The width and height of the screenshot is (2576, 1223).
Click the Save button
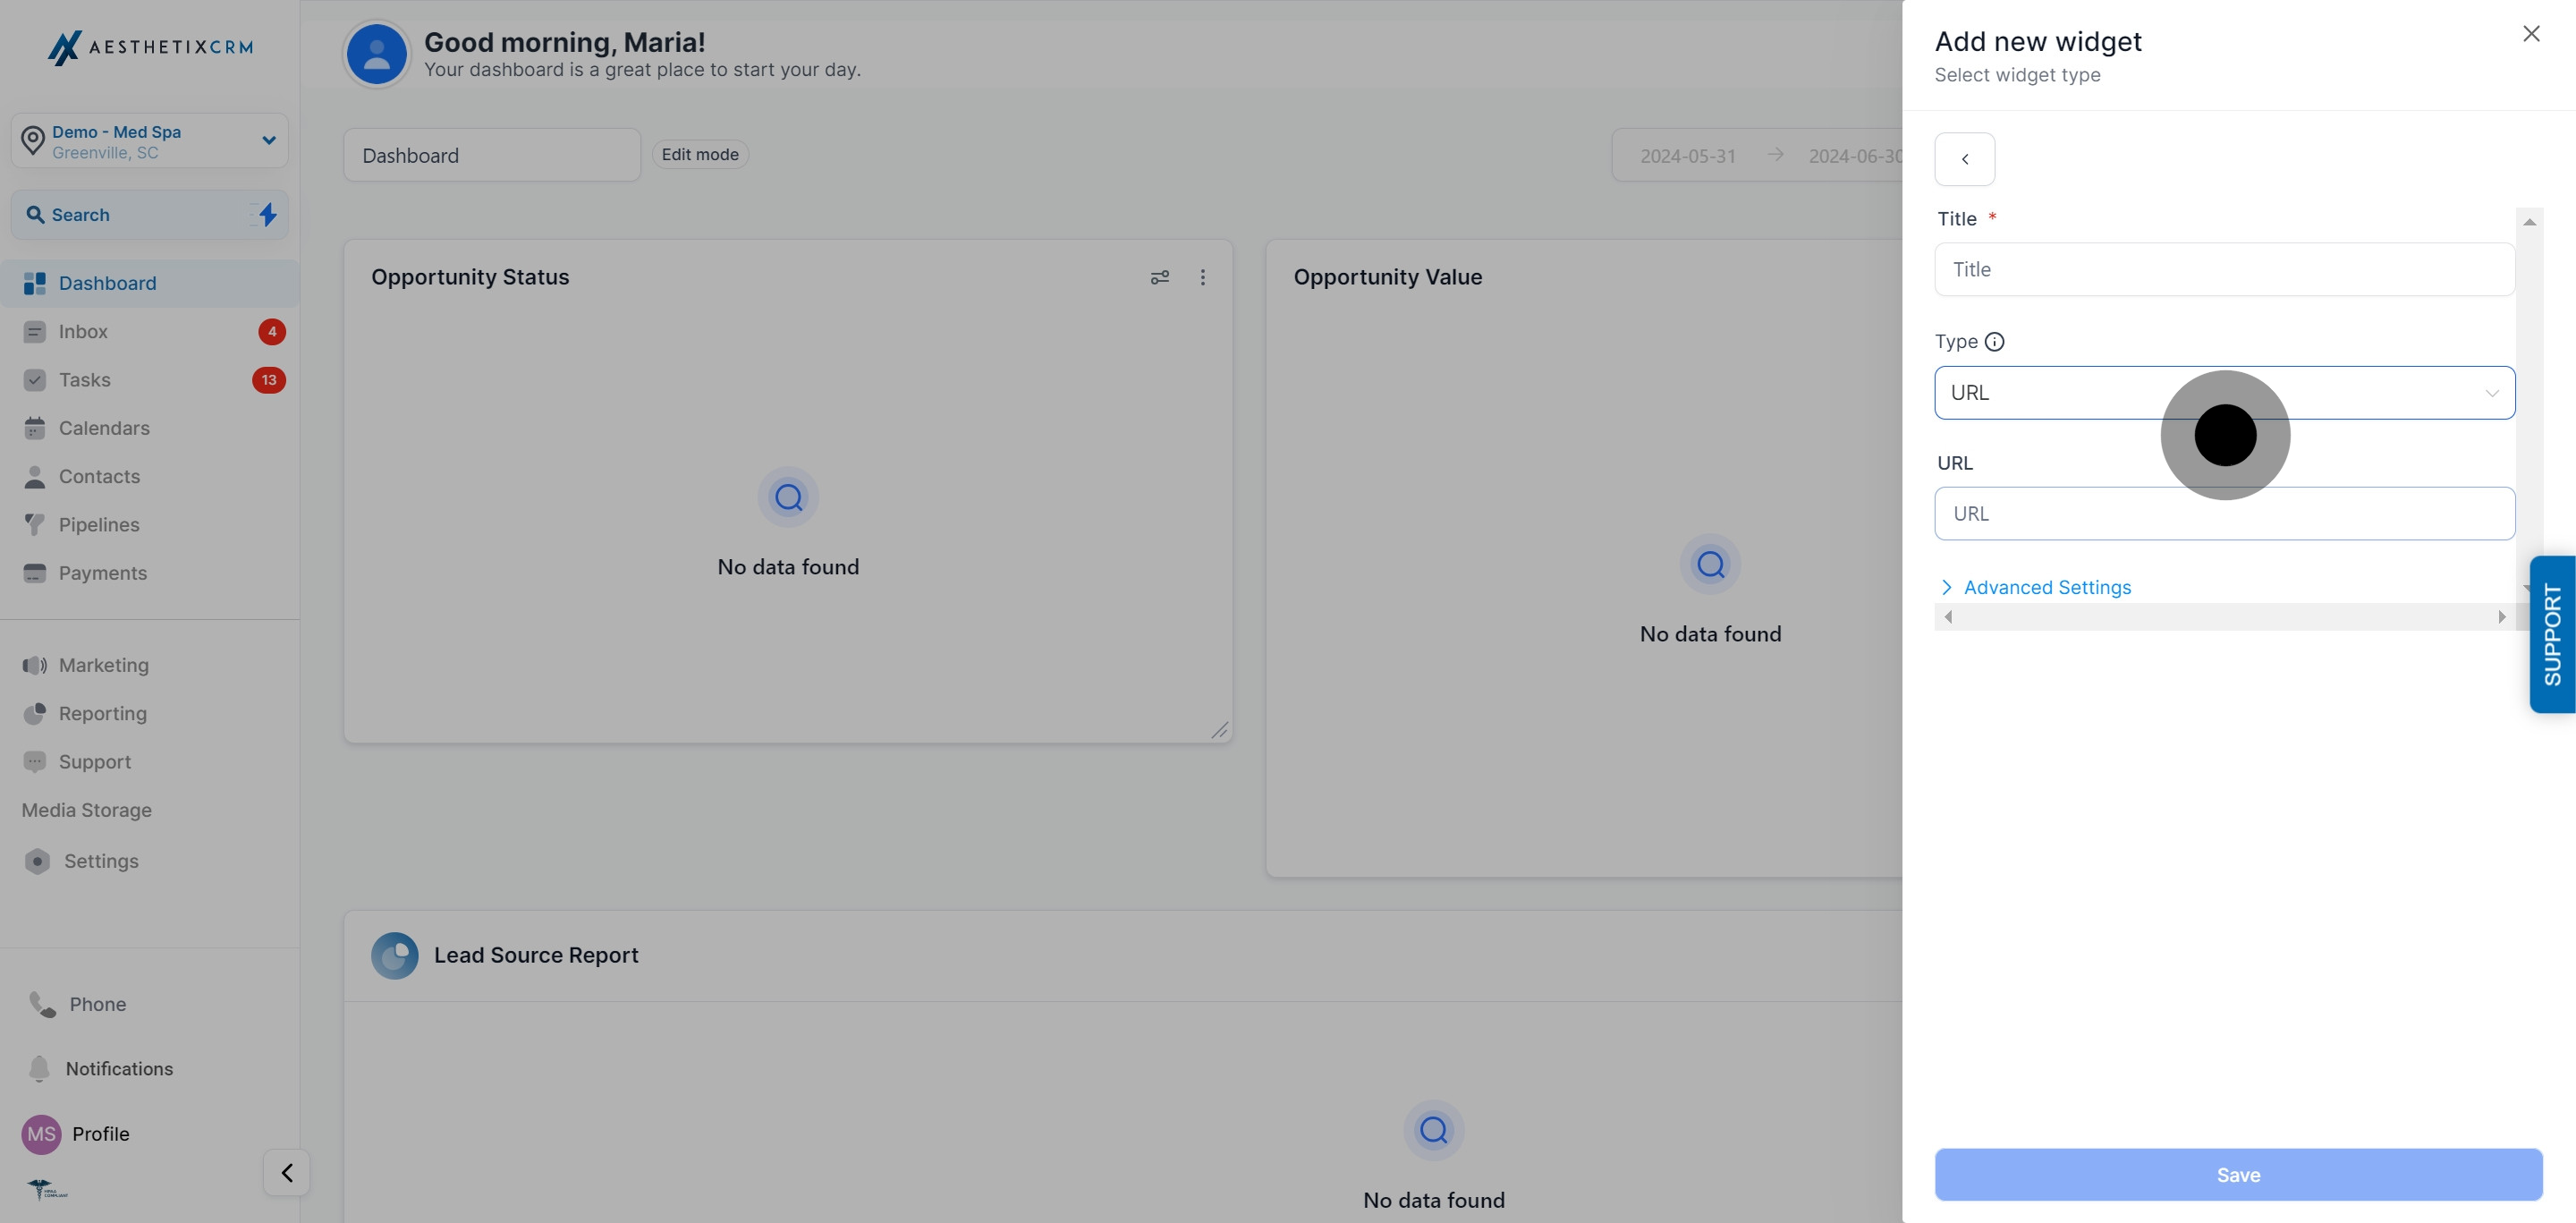[x=2238, y=1174]
